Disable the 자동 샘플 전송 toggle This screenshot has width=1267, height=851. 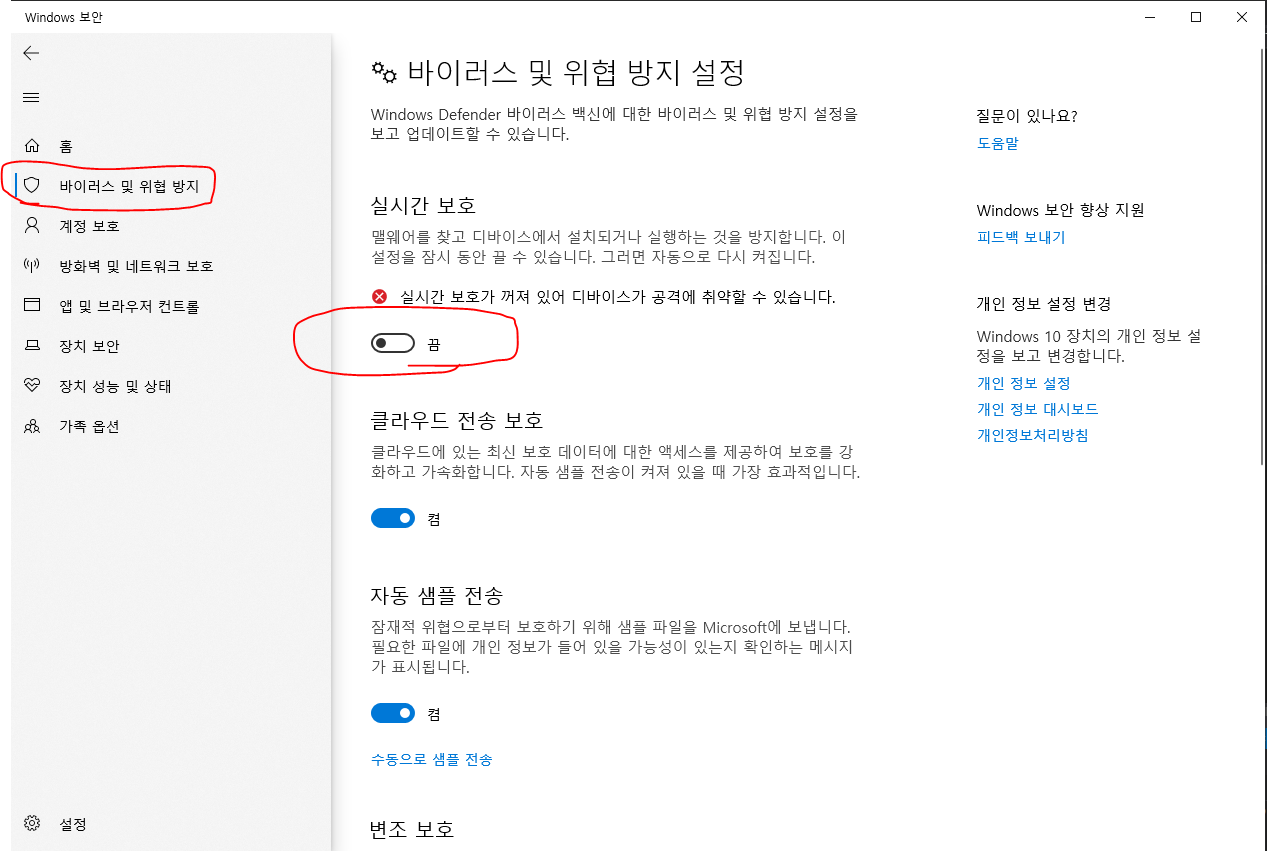tap(392, 713)
